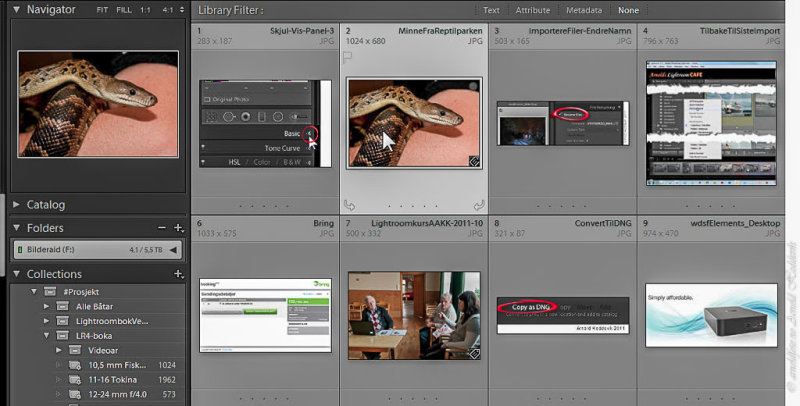Expand the Catalog panel
Screen dimensions: 800x406
(x=16, y=205)
